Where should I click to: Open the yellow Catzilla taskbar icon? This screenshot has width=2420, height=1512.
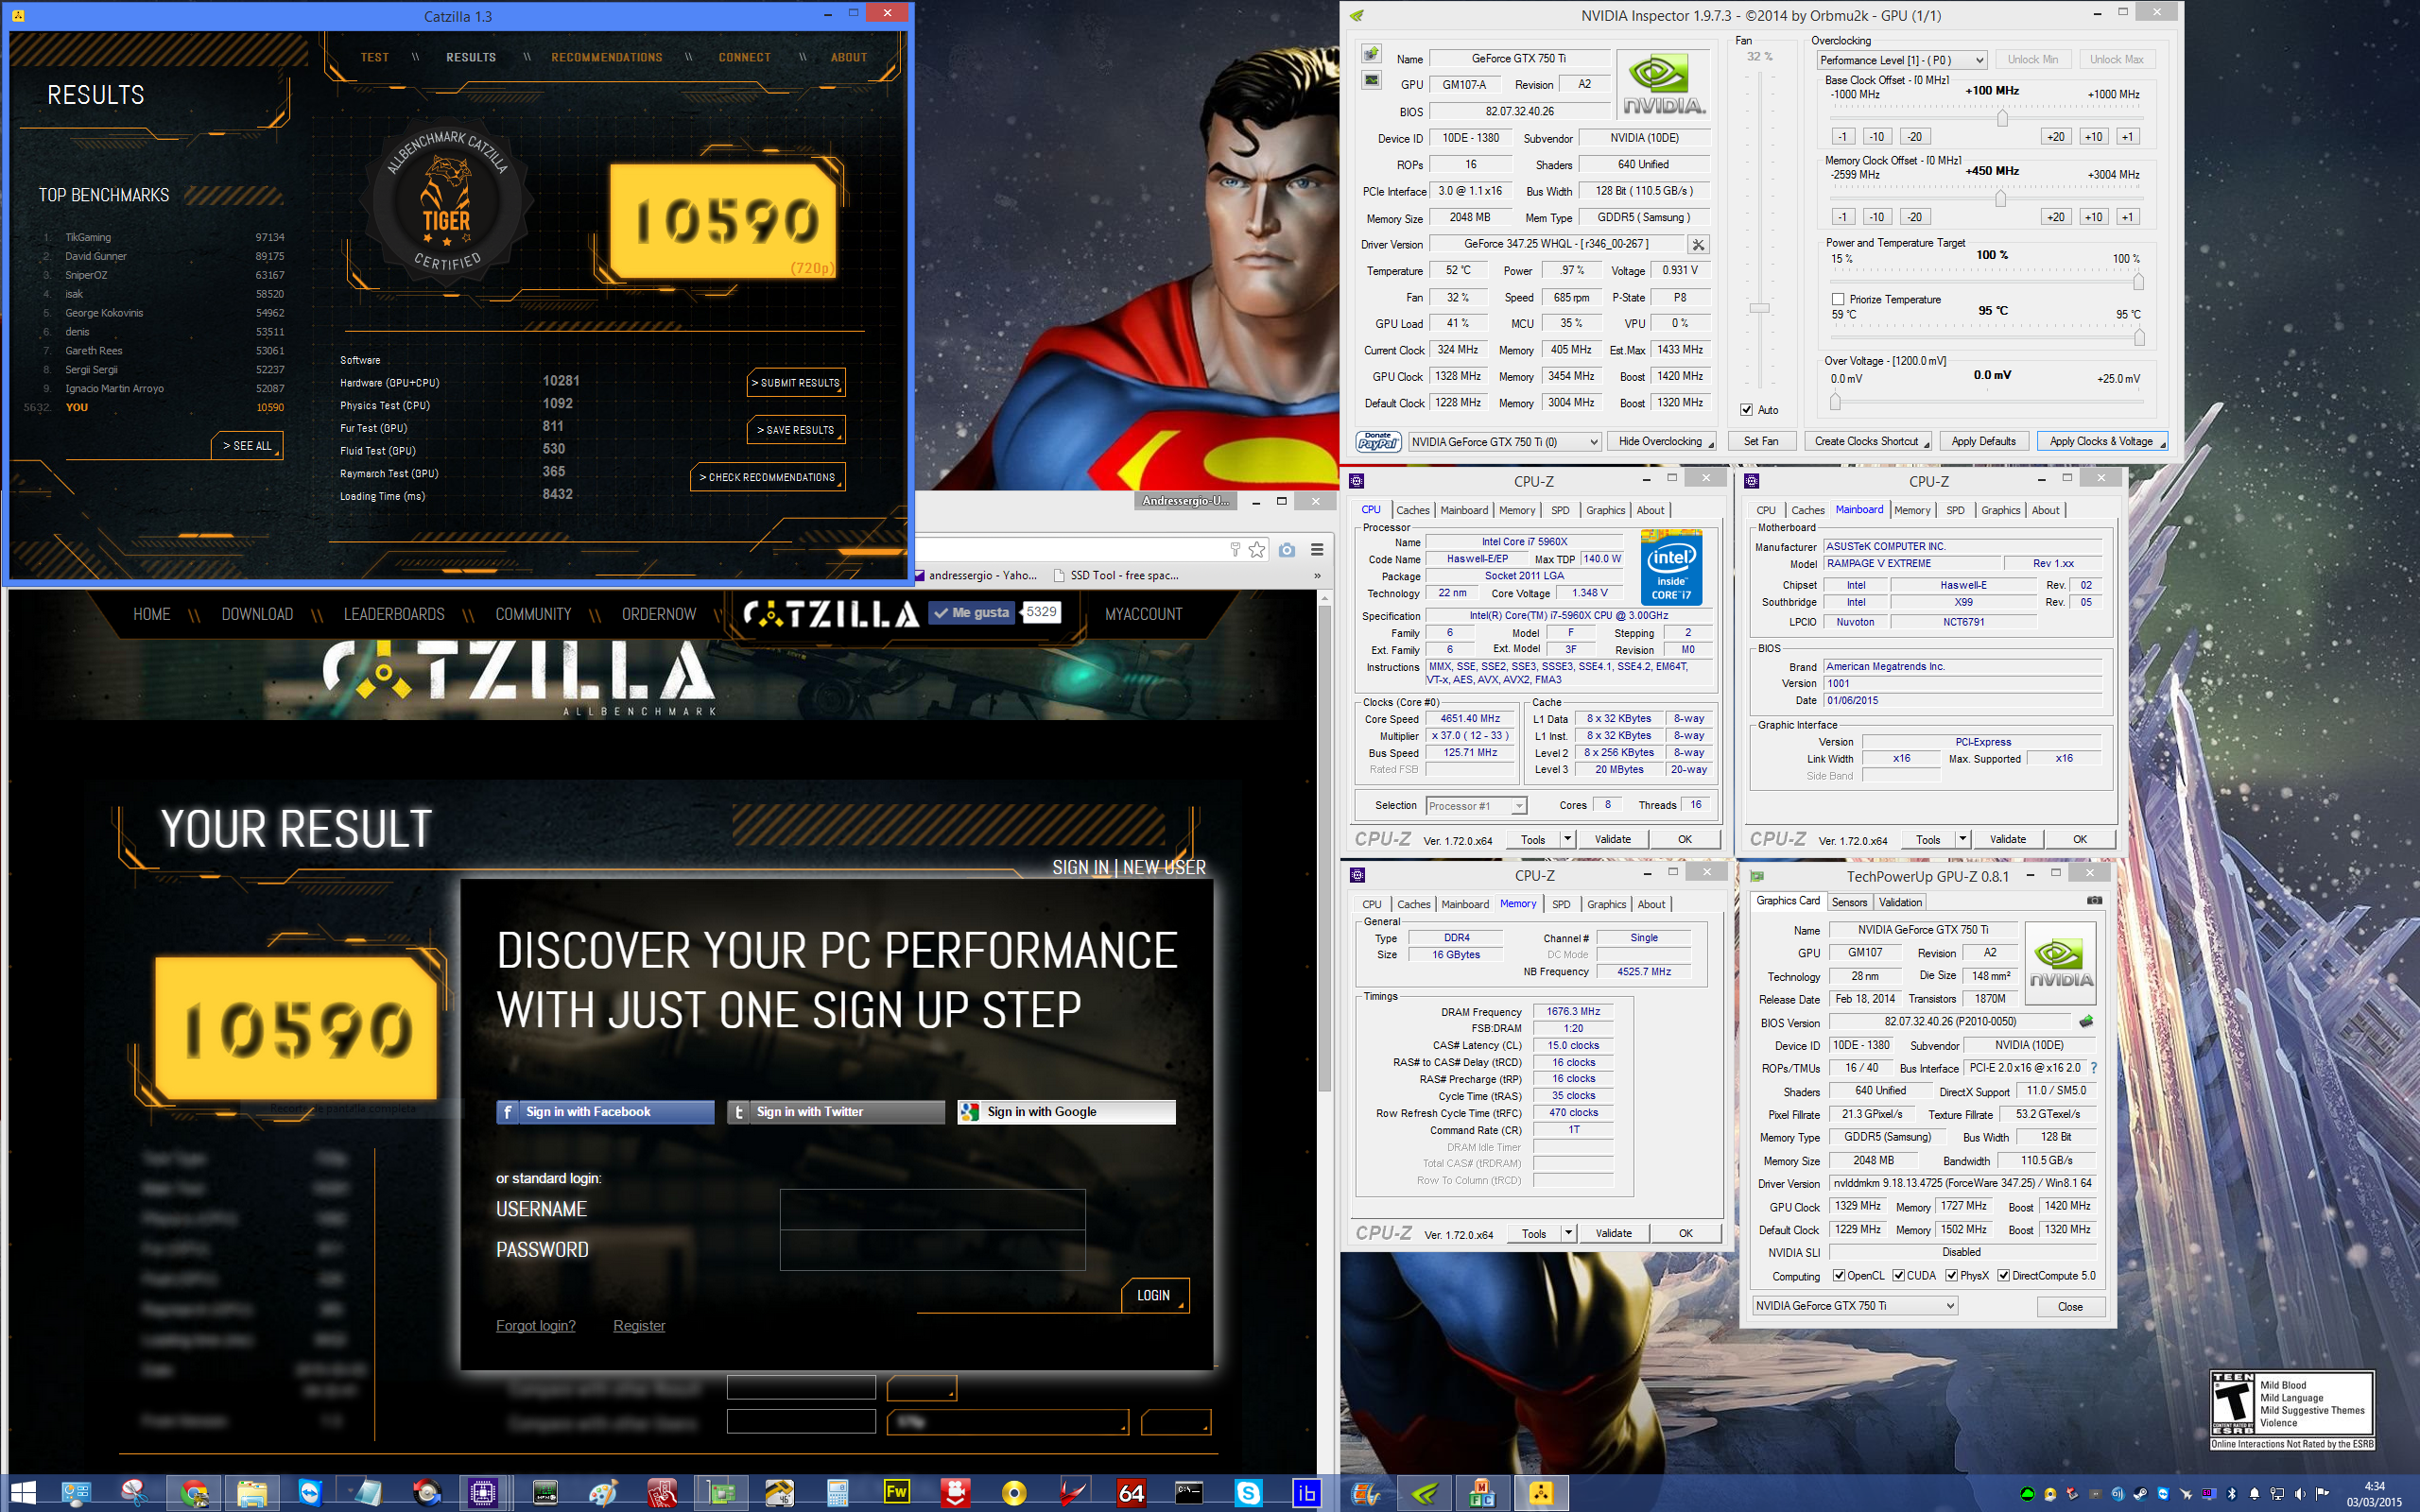pos(1541,1493)
